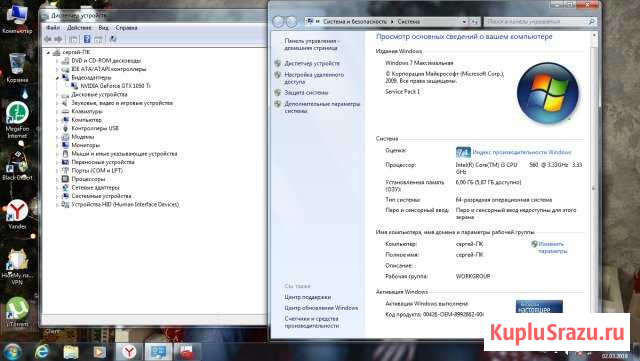
Task: Click the System window Forward navigation button
Action: coord(291,21)
